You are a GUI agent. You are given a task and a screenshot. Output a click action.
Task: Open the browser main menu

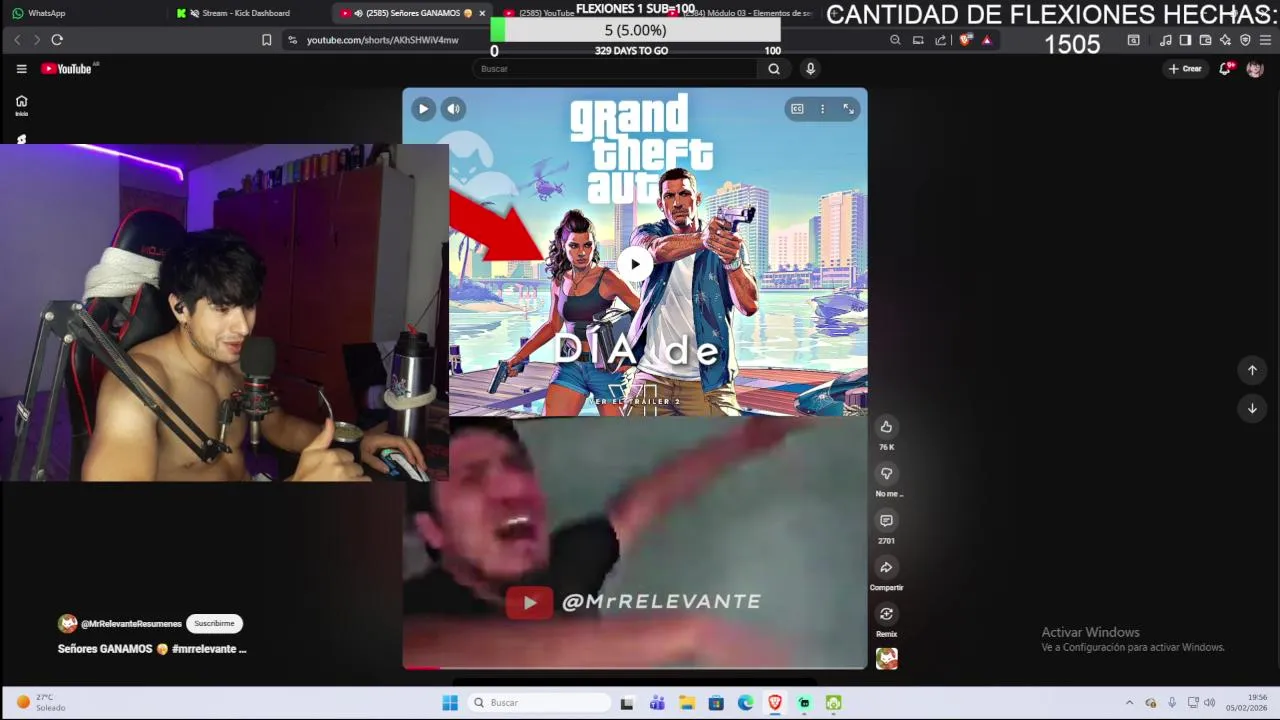click(1265, 40)
